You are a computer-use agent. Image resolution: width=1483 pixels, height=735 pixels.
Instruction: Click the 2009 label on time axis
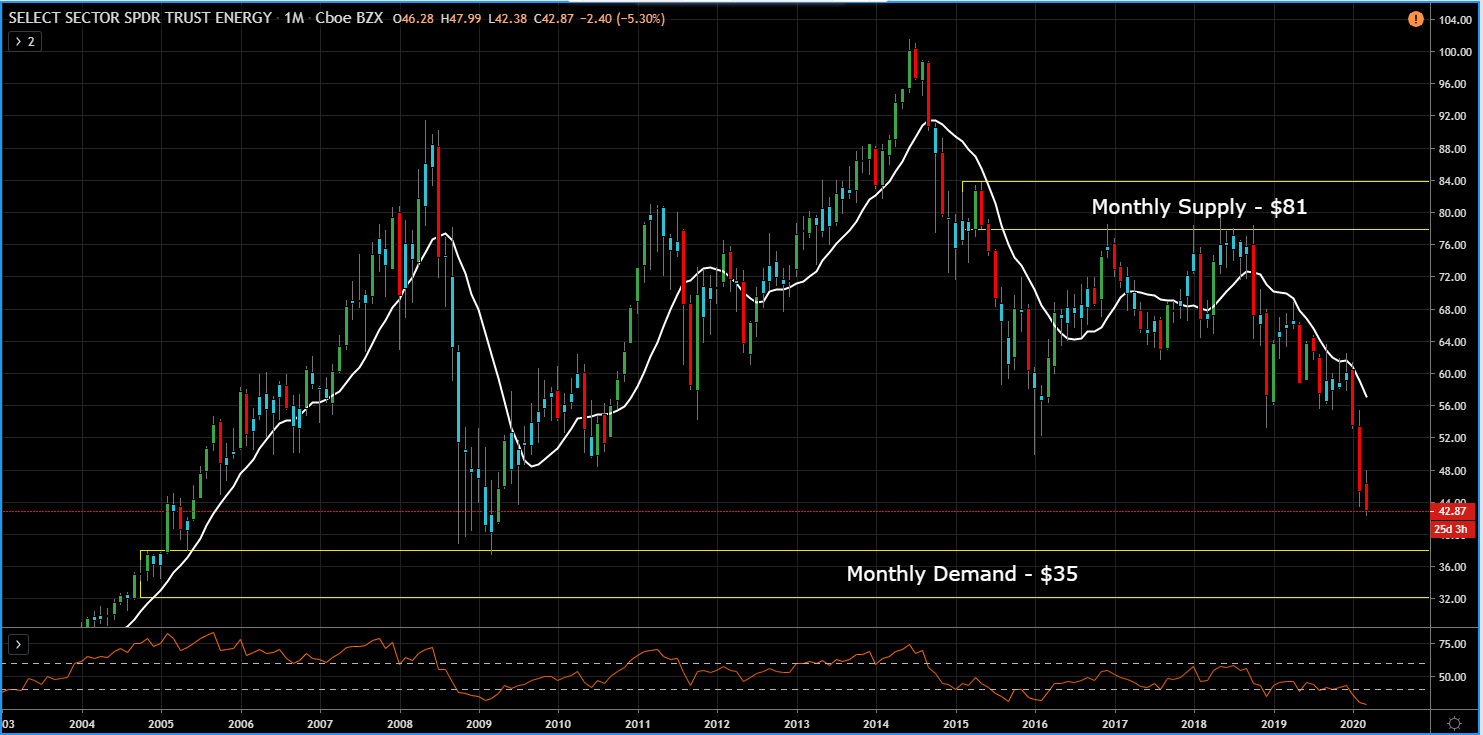tap(479, 723)
